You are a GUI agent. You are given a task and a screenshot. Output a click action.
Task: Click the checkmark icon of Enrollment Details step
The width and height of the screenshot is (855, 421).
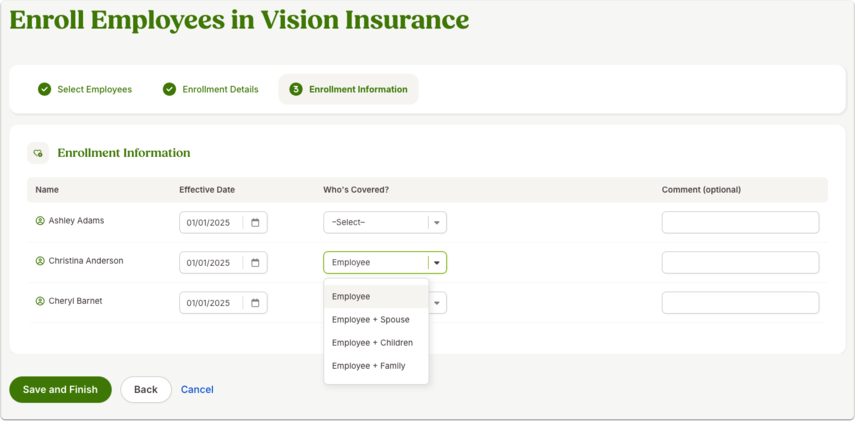(170, 89)
